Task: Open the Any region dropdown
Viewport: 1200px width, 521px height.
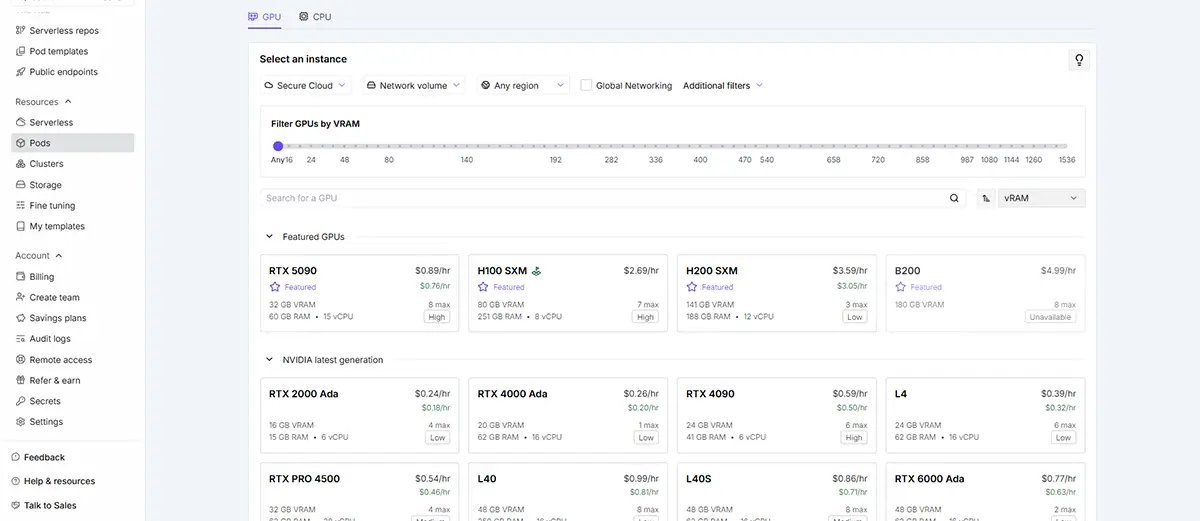Action: click(x=522, y=86)
